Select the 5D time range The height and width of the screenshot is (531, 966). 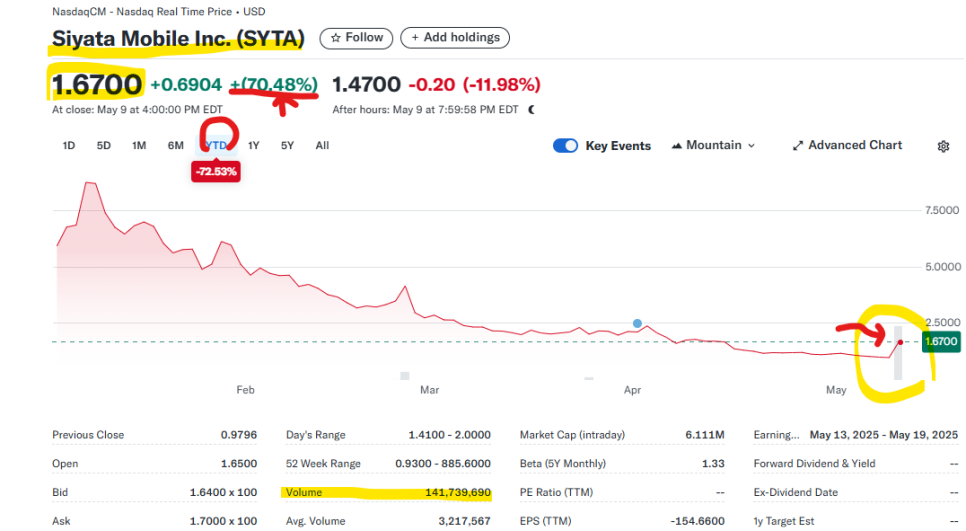[x=104, y=145]
